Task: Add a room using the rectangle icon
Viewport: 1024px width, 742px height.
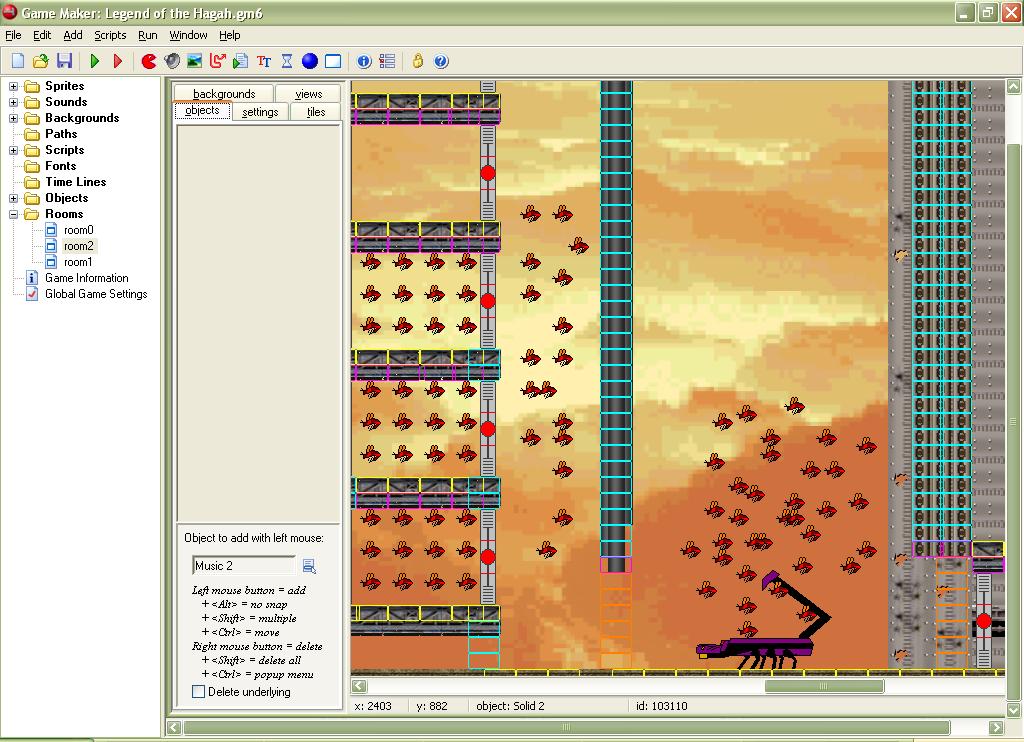Action: [x=333, y=61]
